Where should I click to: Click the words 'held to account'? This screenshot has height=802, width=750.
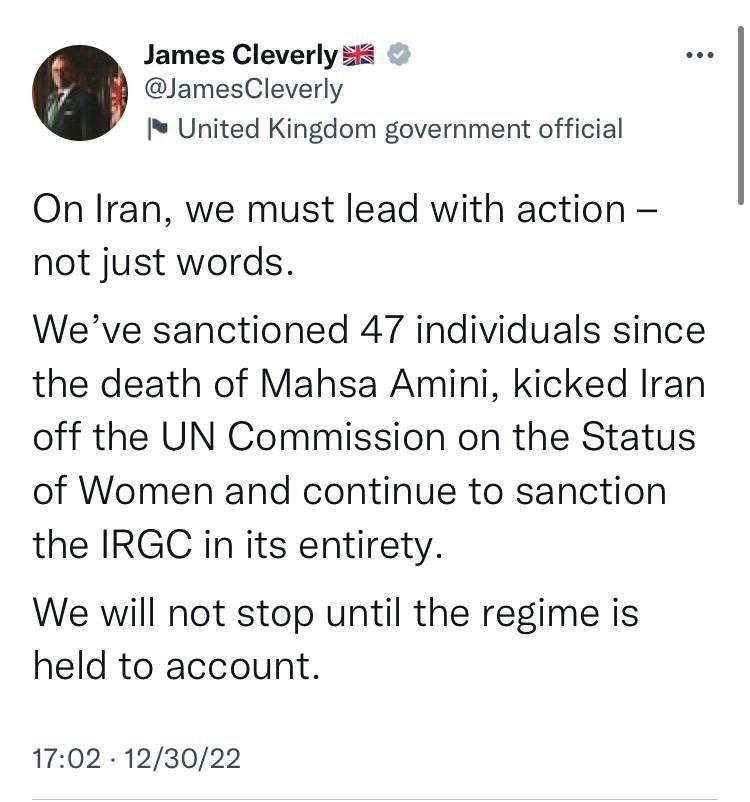(x=176, y=667)
